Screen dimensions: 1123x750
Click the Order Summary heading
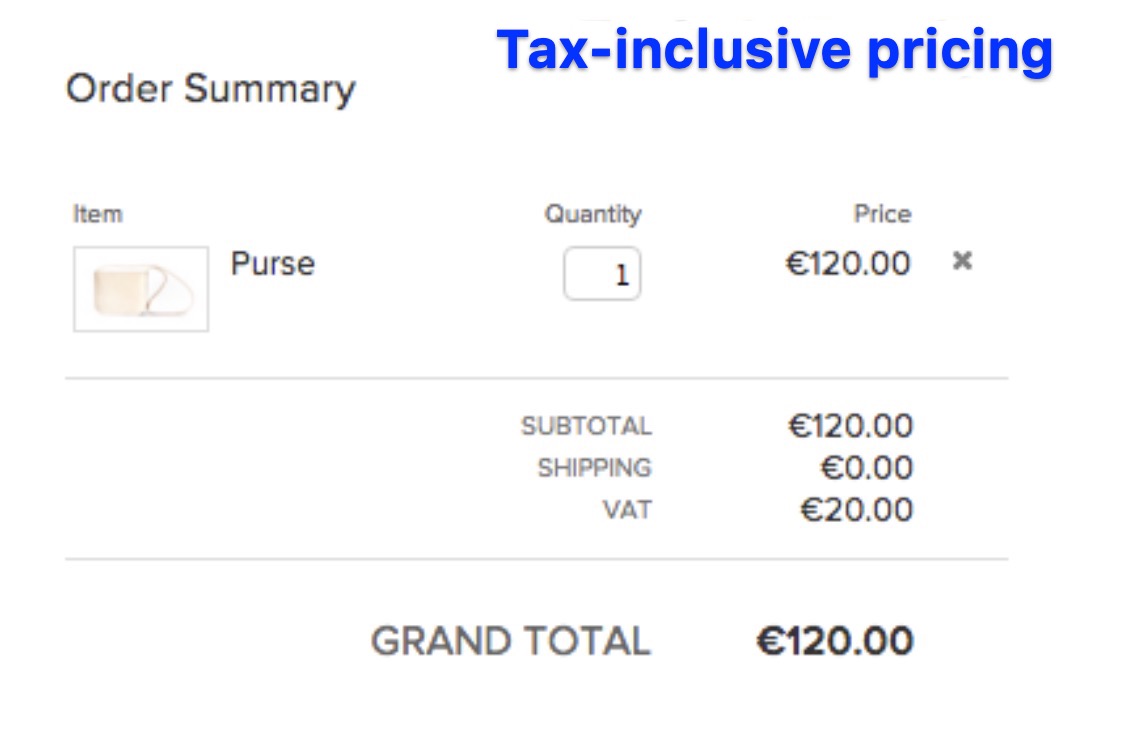point(210,89)
